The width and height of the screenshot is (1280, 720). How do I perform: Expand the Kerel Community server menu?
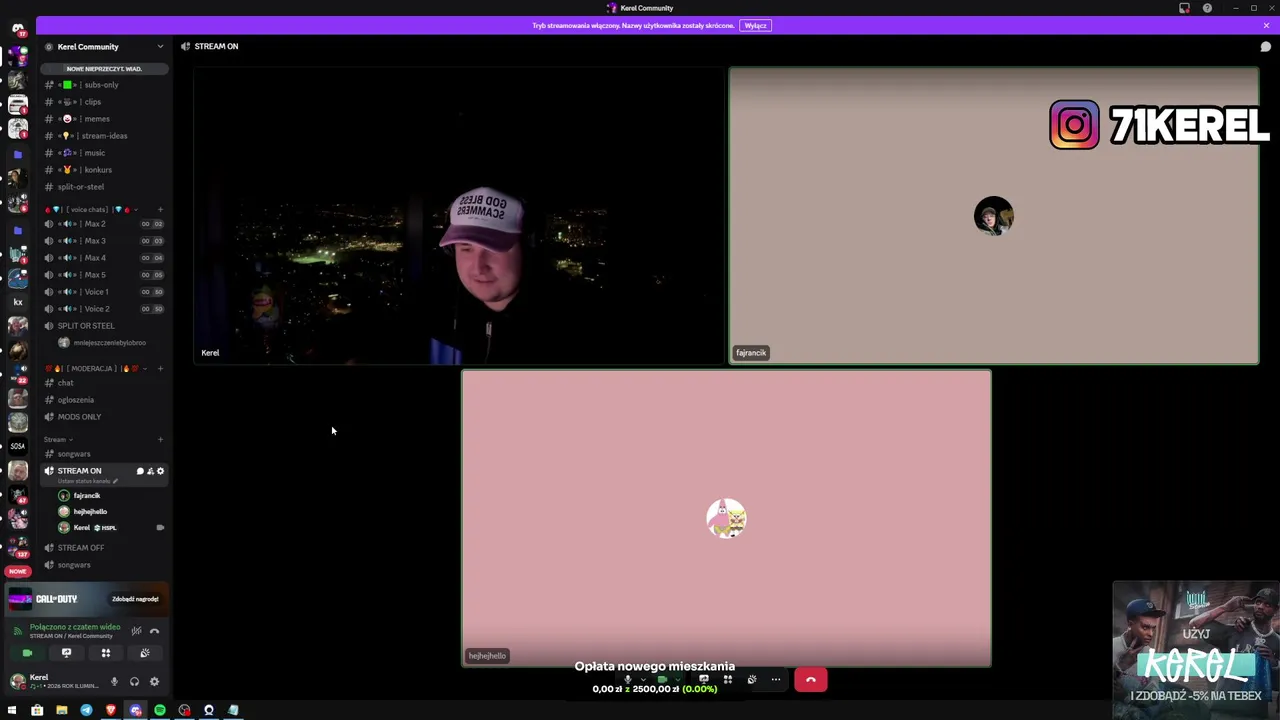pyautogui.click(x=103, y=47)
